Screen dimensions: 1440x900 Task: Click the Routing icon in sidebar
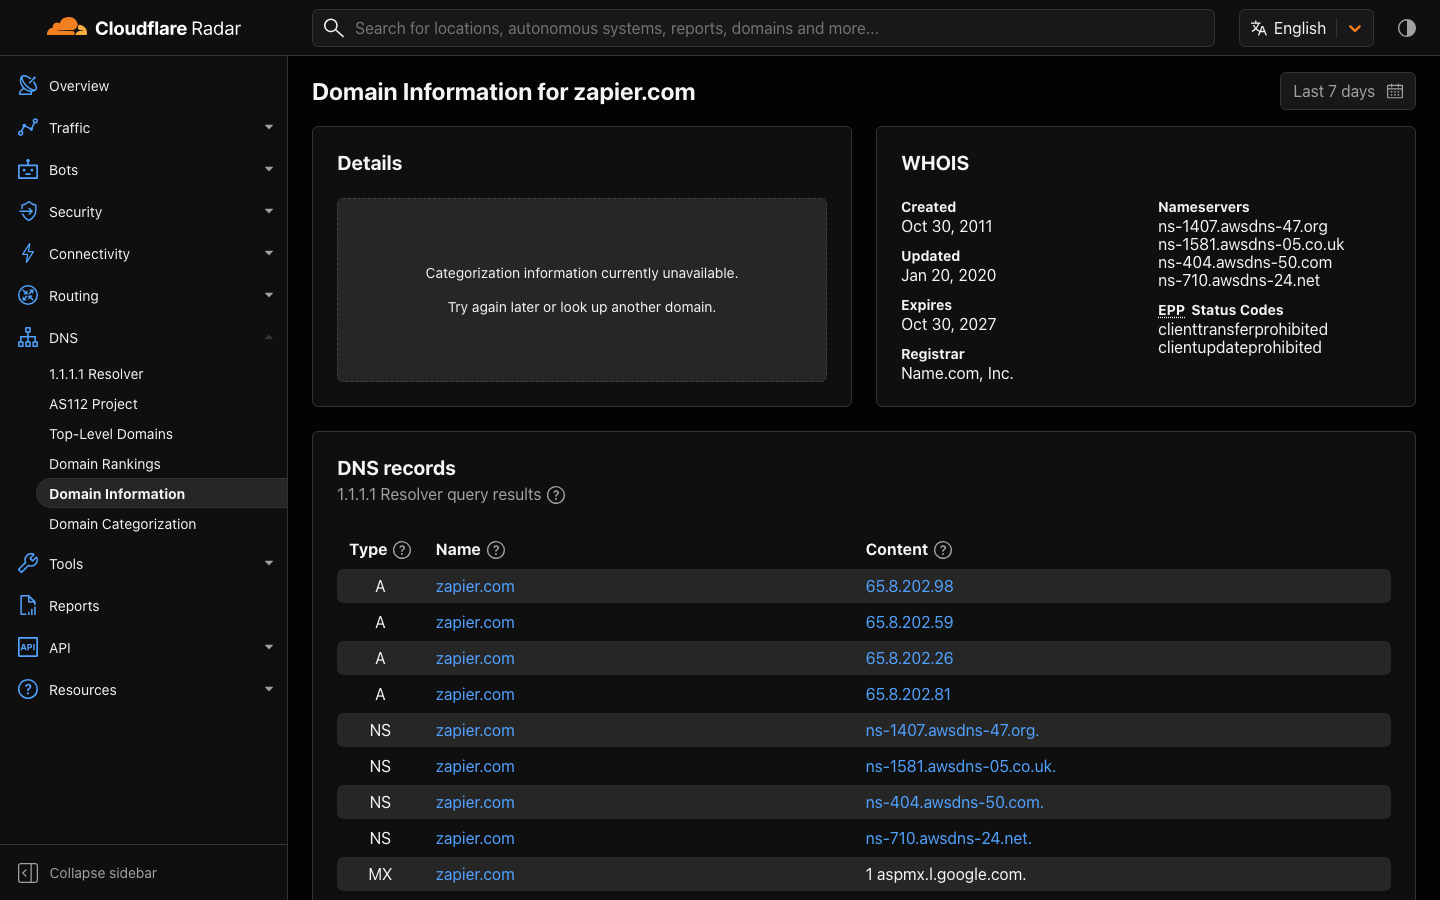[x=28, y=296]
